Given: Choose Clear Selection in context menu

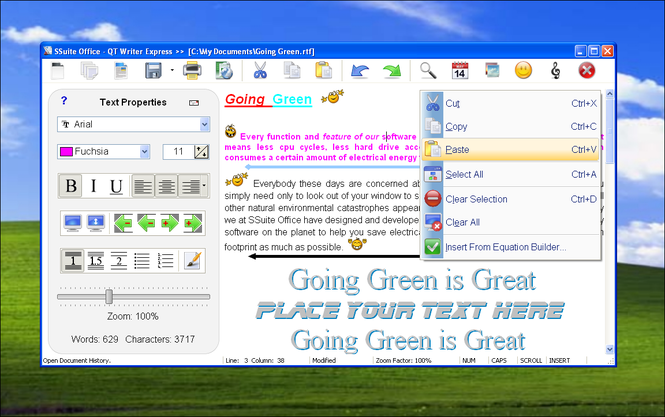Looking at the screenshot, I should click(511, 199).
